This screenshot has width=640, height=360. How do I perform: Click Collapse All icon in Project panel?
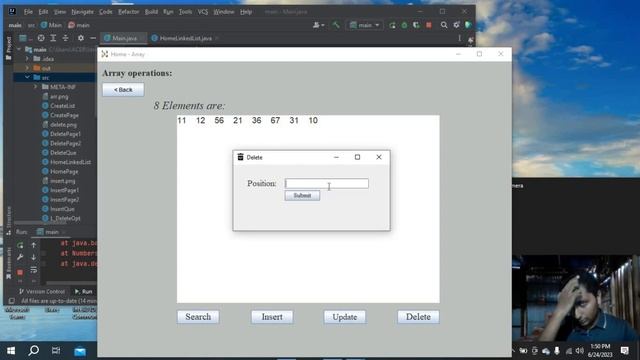click(65, 38)
